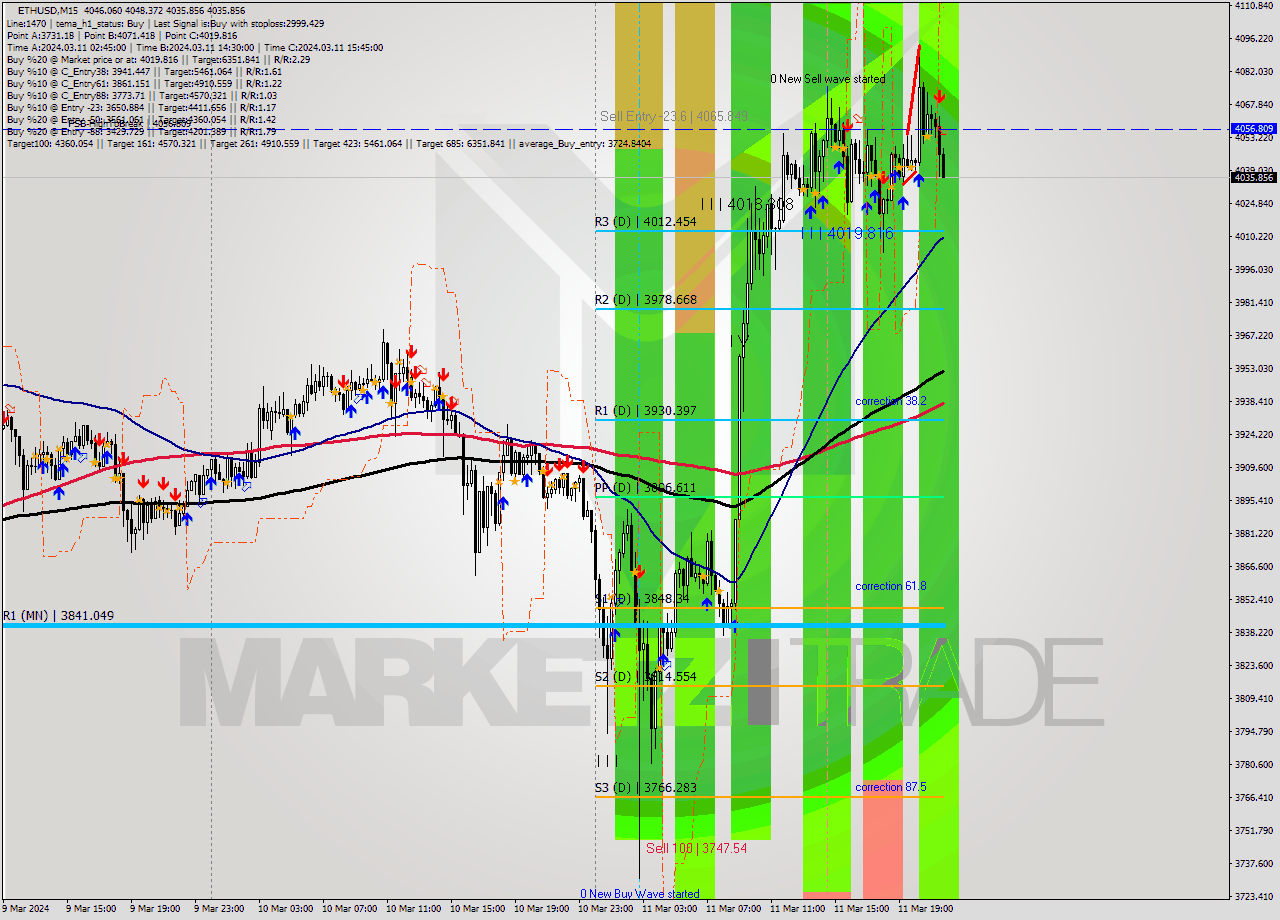The image size is (1280, 920).
Task: Click the '11 Mar 07:00' time axis label
Action: pyautogui.click(x=734, y=909)
